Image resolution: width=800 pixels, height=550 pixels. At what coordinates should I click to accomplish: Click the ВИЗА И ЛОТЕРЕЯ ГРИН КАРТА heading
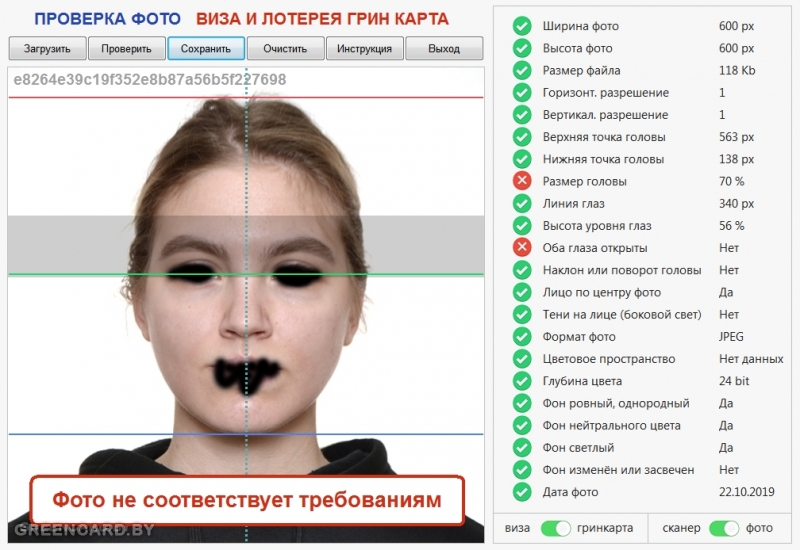coord(322,19)
